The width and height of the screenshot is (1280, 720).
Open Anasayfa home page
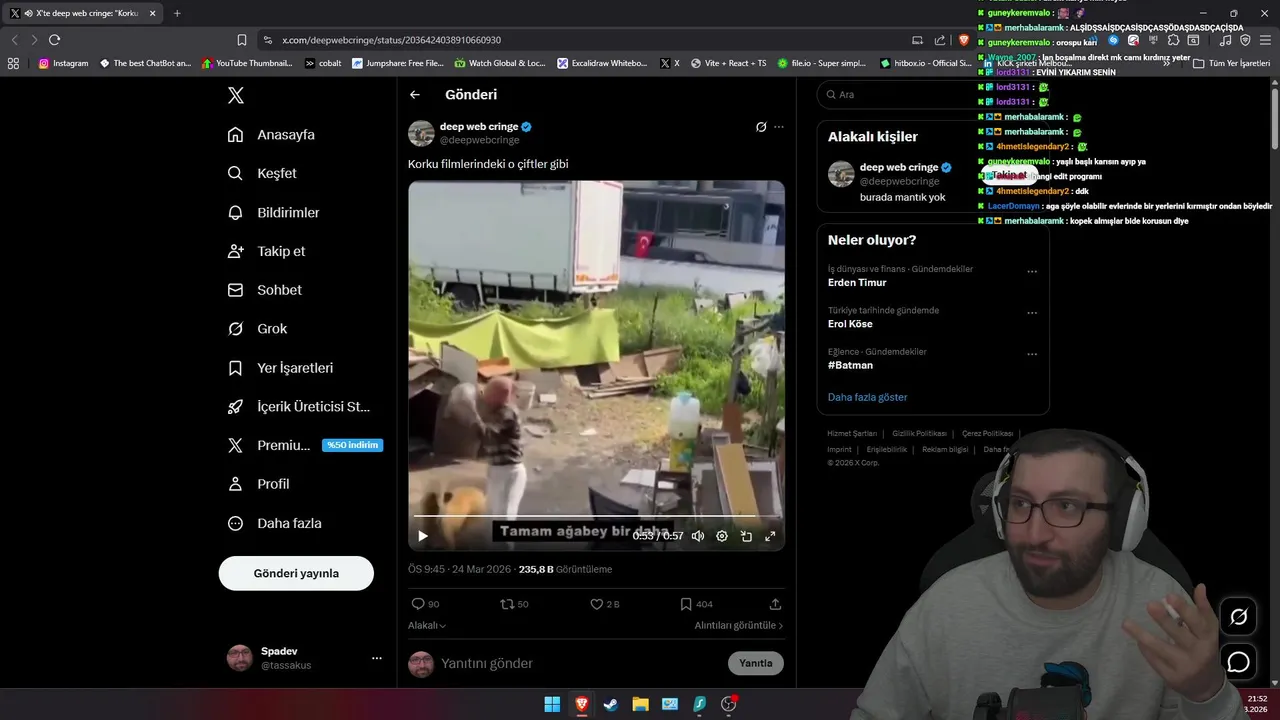click(x=271, y=134)
